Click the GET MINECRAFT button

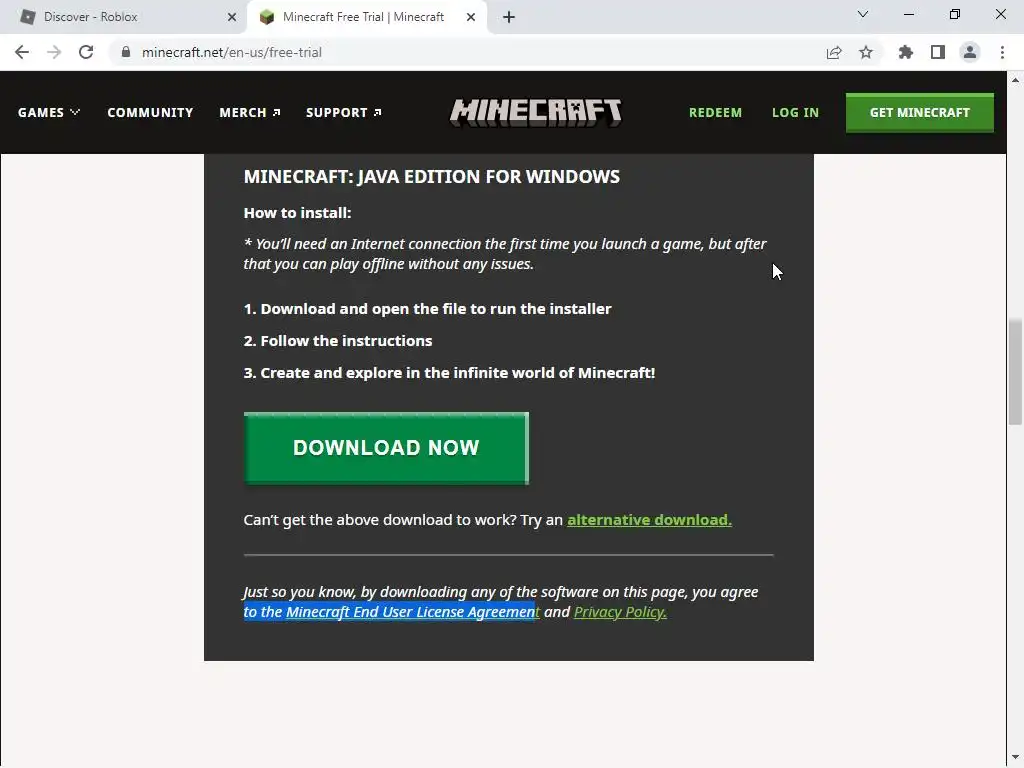(920, 112)
